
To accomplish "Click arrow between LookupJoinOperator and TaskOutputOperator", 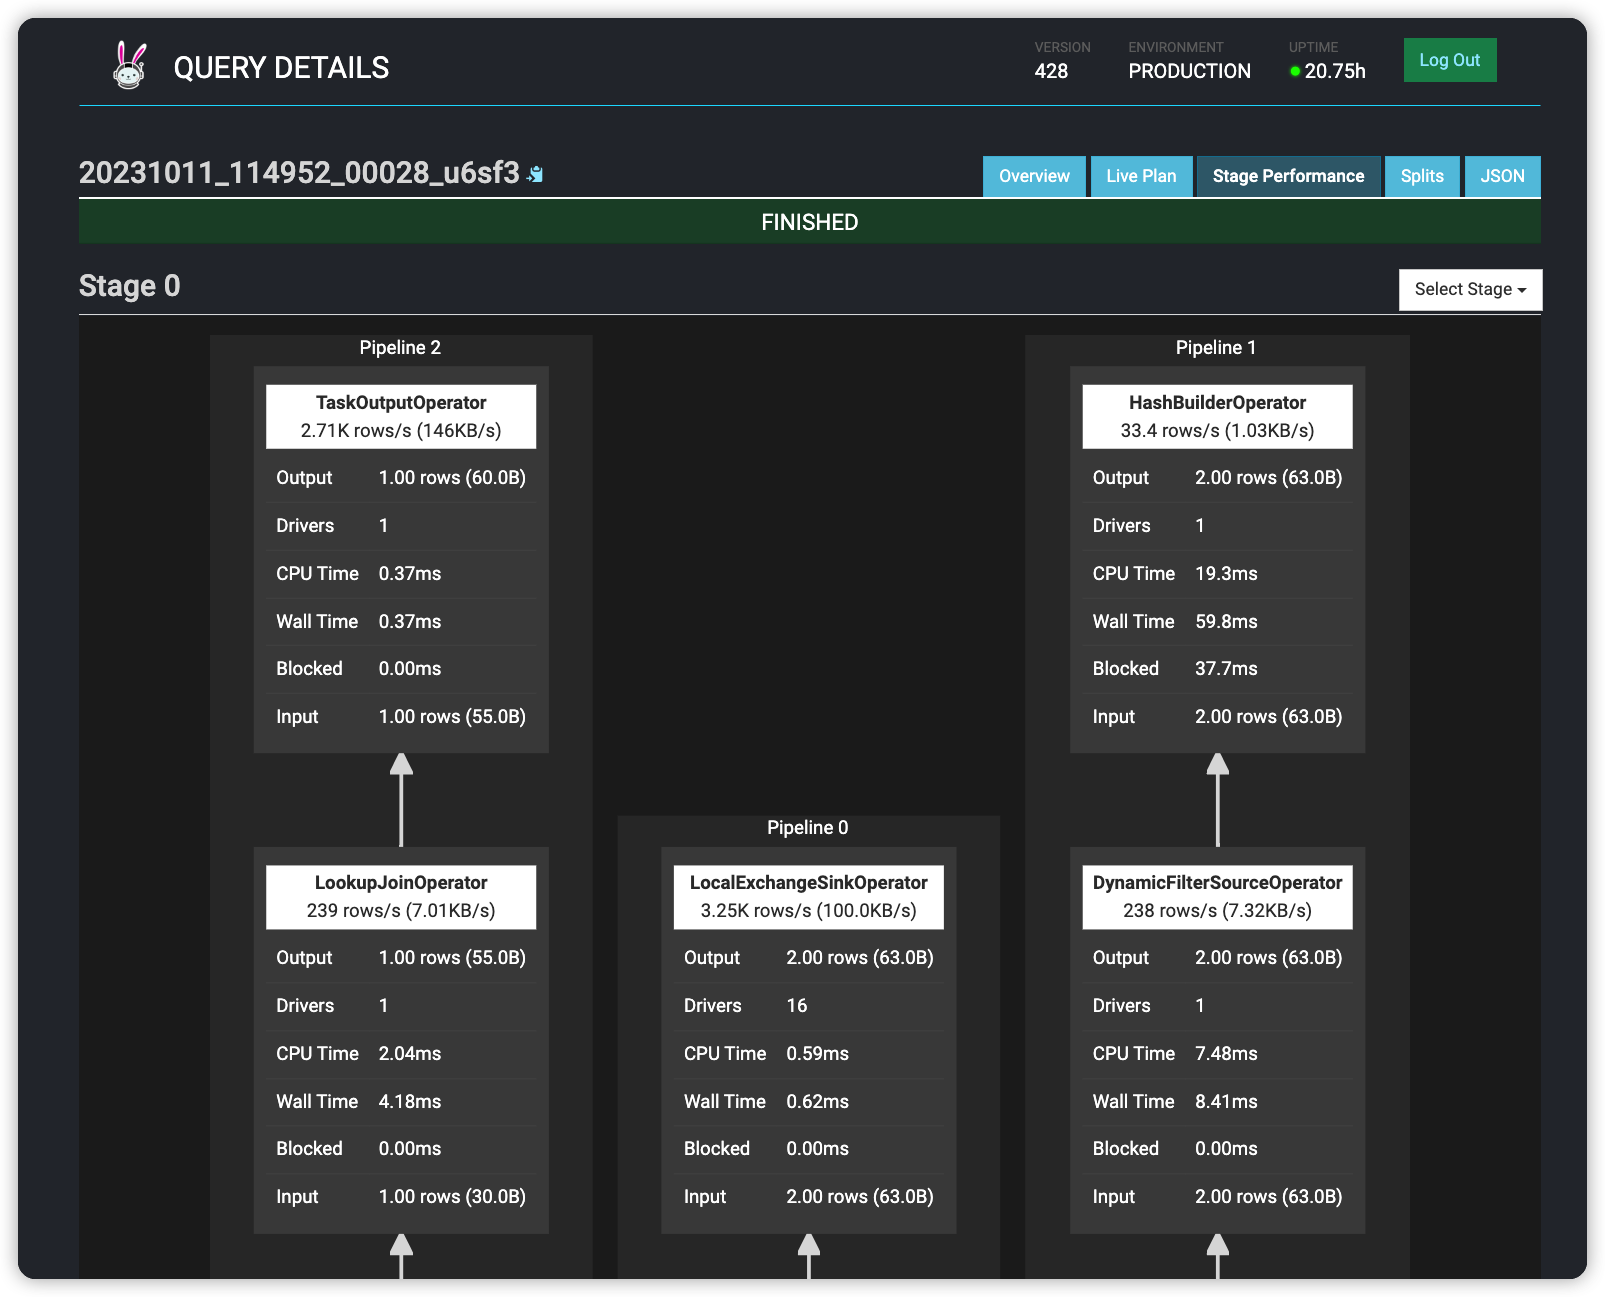I will pos(401,800).
